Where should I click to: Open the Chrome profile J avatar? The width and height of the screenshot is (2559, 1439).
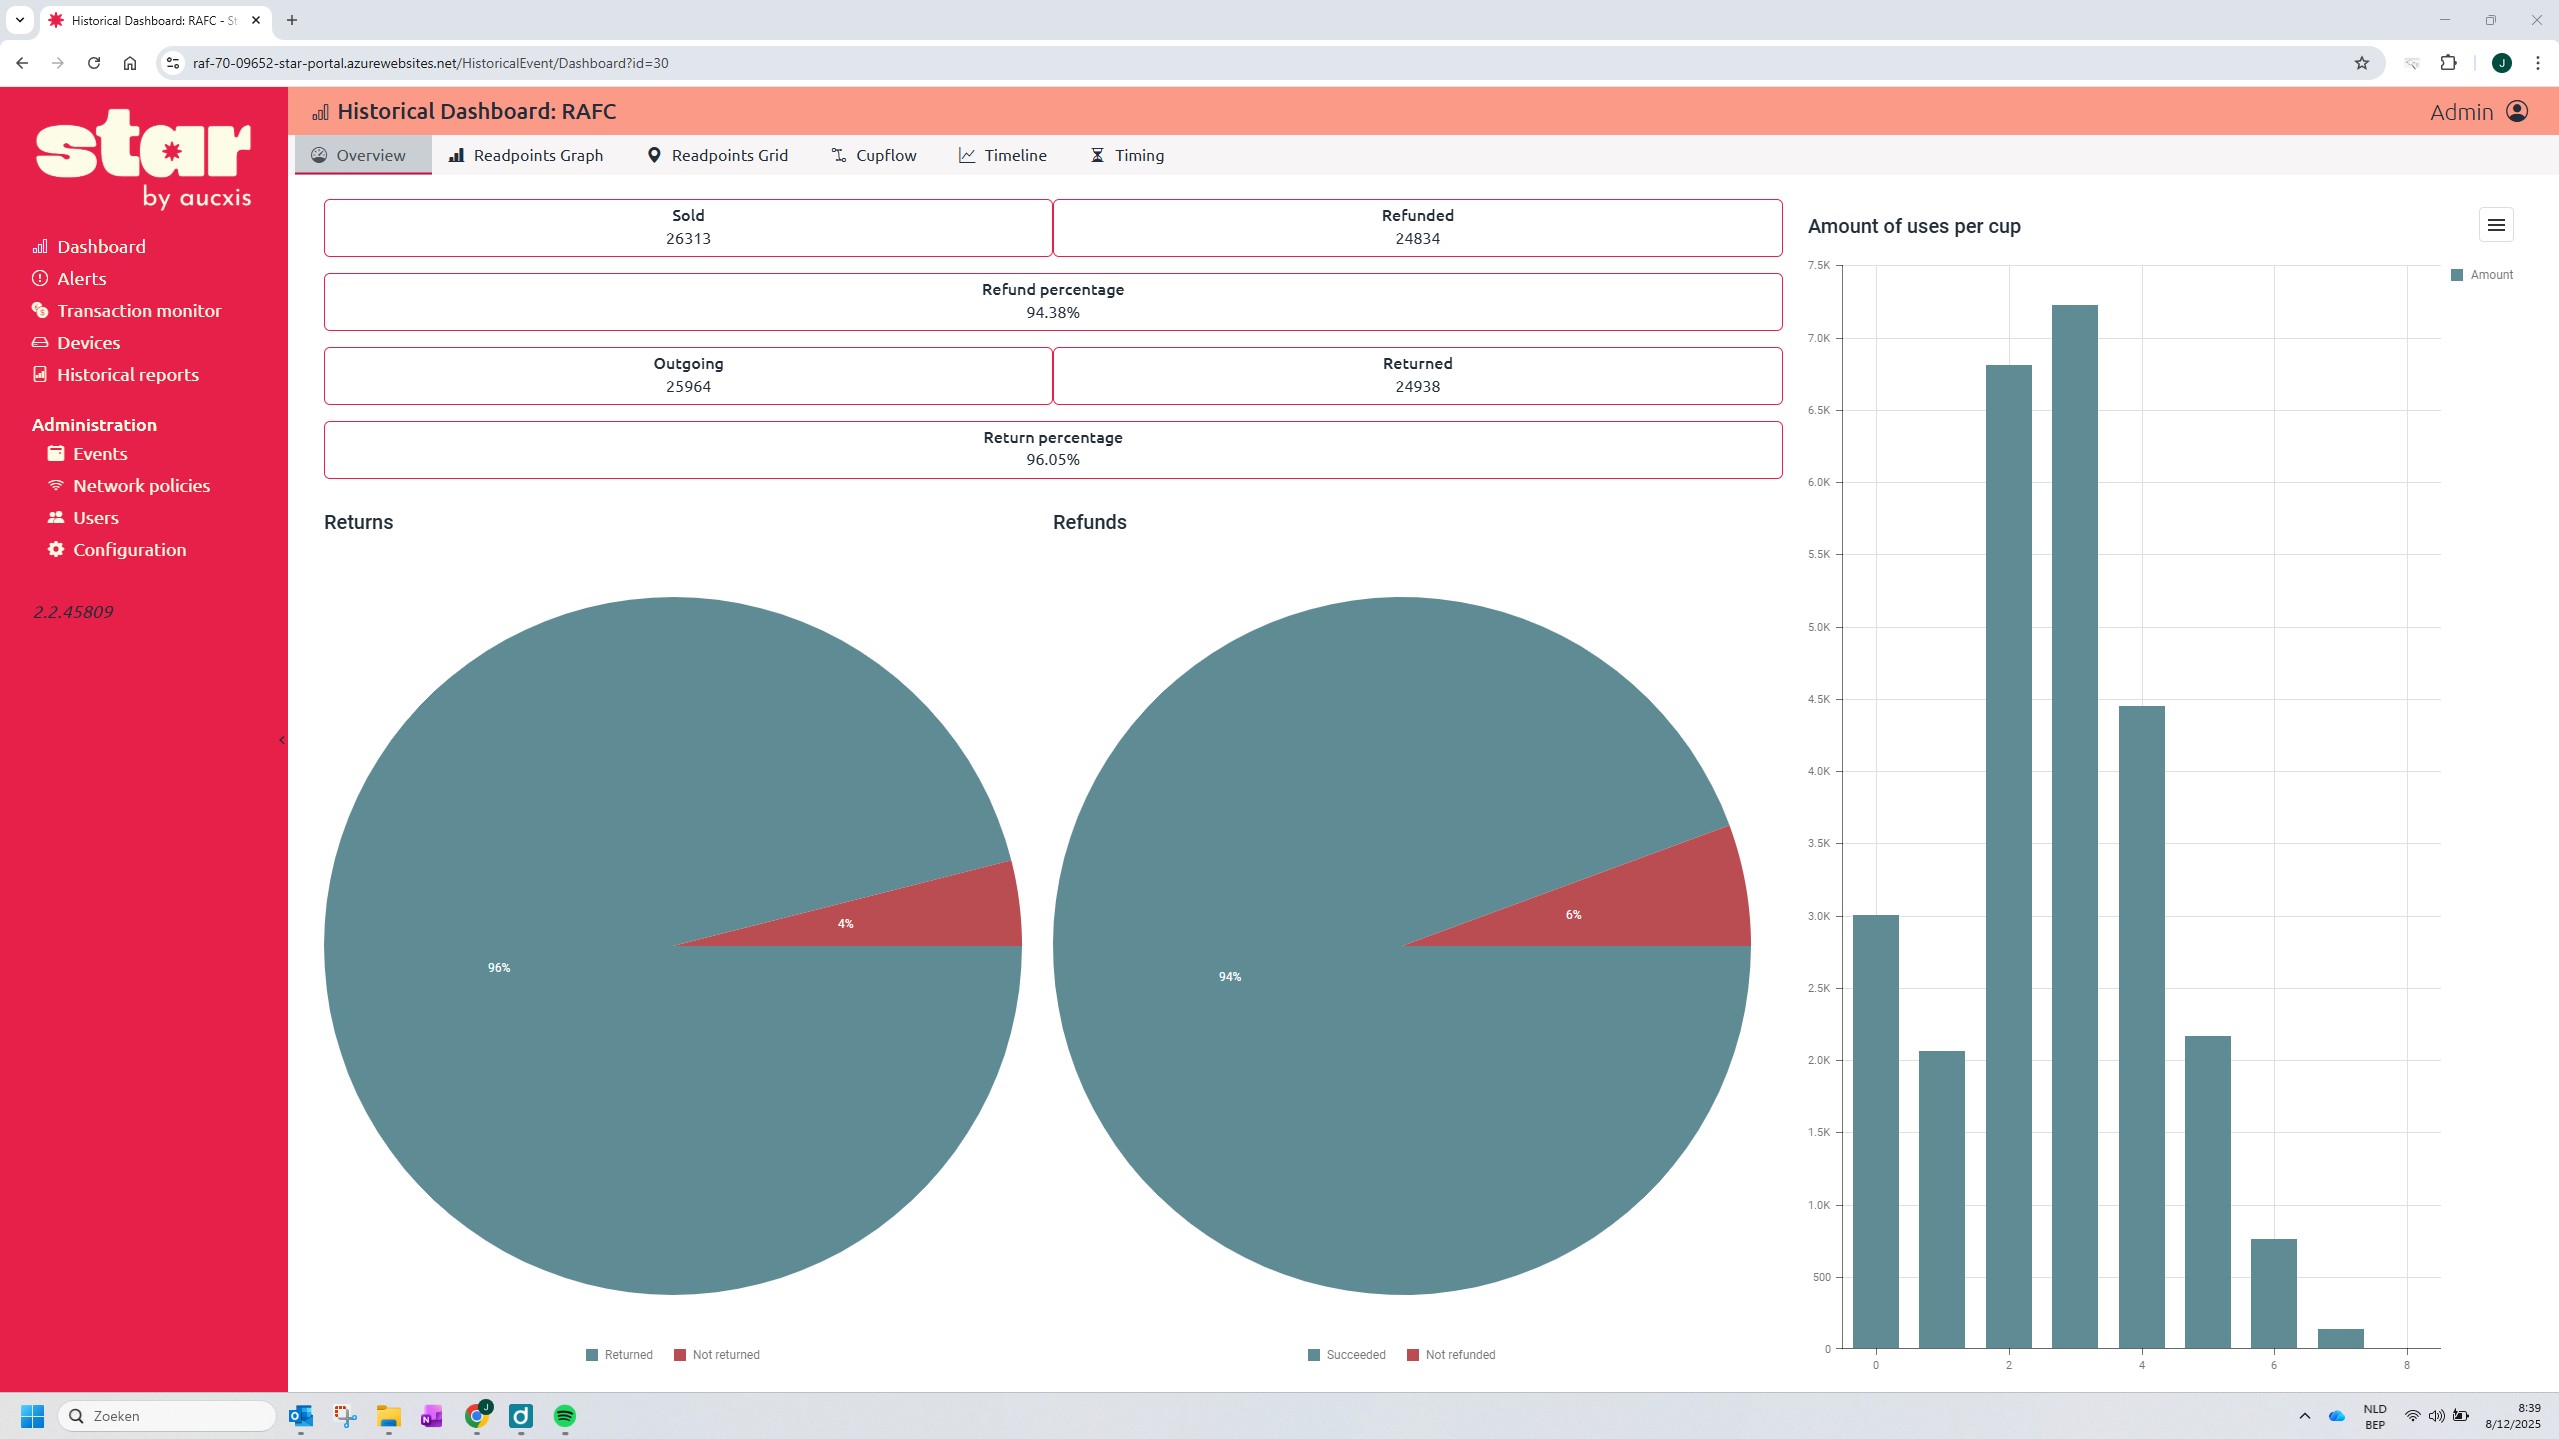[x=2502, y=63]
